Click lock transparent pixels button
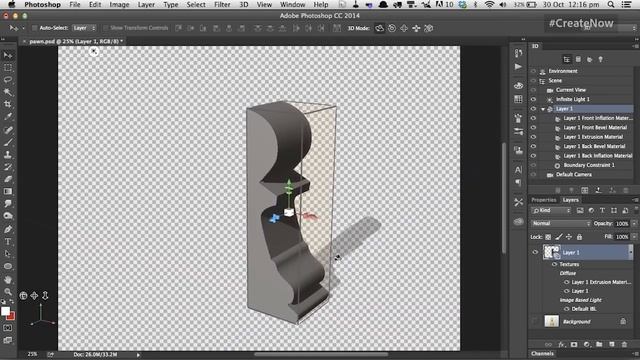The width and height of the screenshot is (640, 360). tap(548, 237)
